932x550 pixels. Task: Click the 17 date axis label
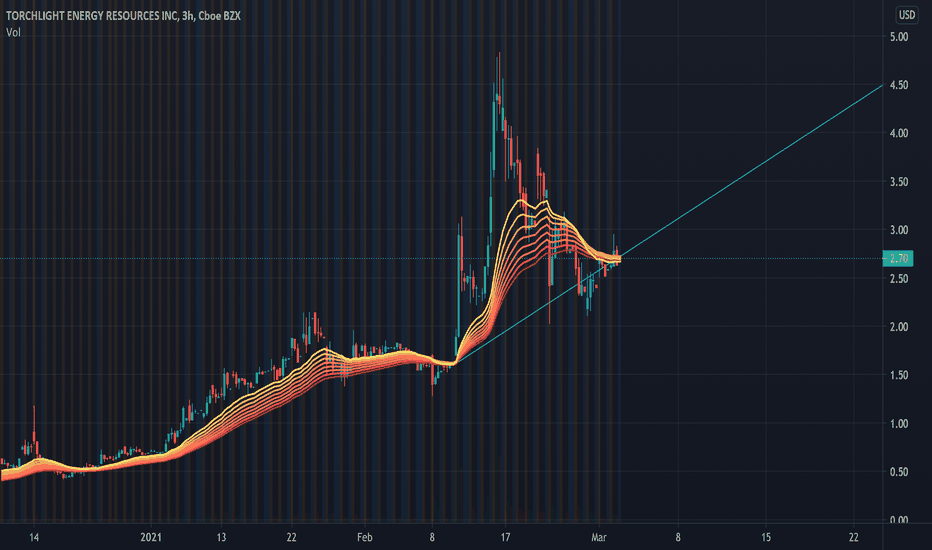point(505,538)
